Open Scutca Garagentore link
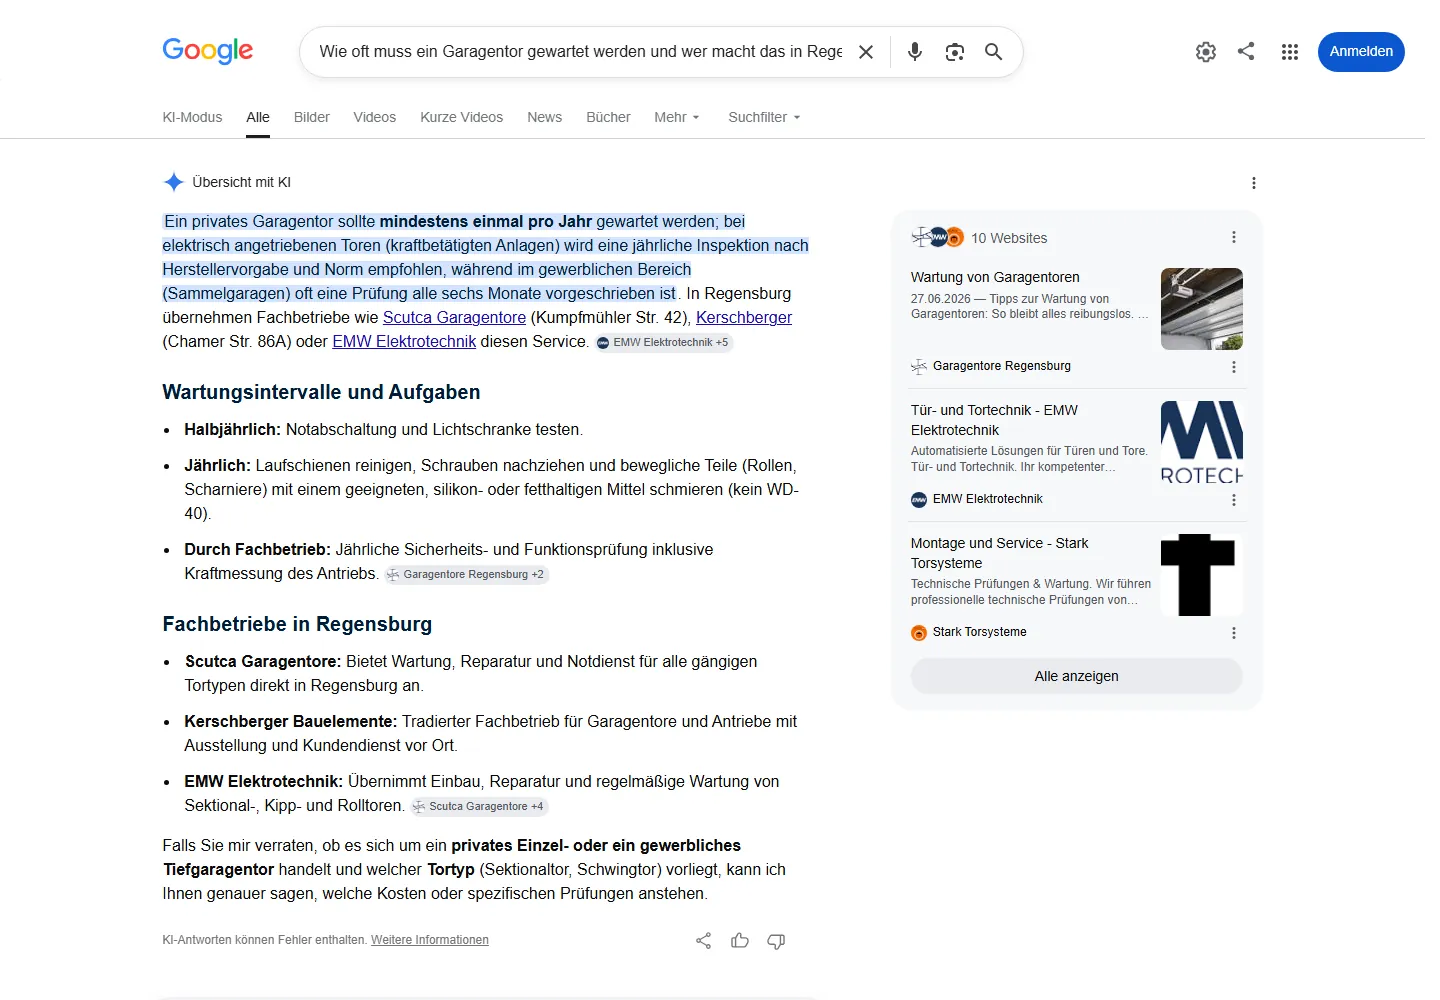1440x1000 pixels. [x=454, y=317]
